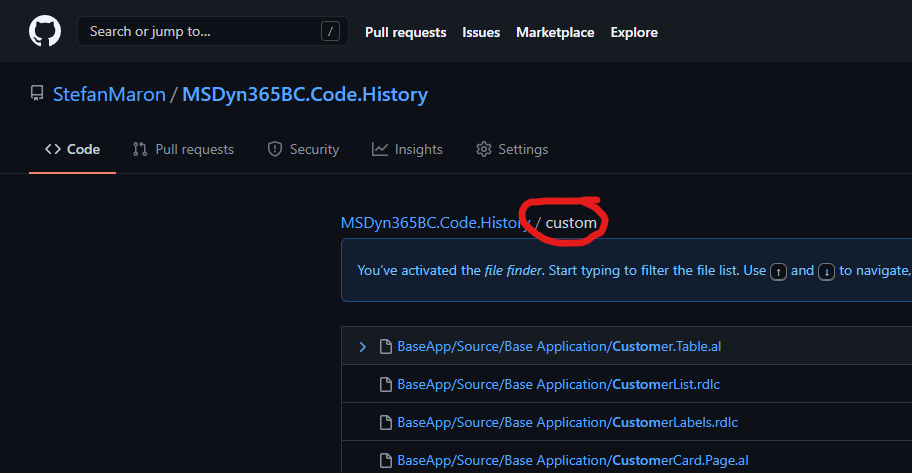Screen dimensions: 912x473
Task: Click the GitHub Octocat logo
Action: point(45,32)
